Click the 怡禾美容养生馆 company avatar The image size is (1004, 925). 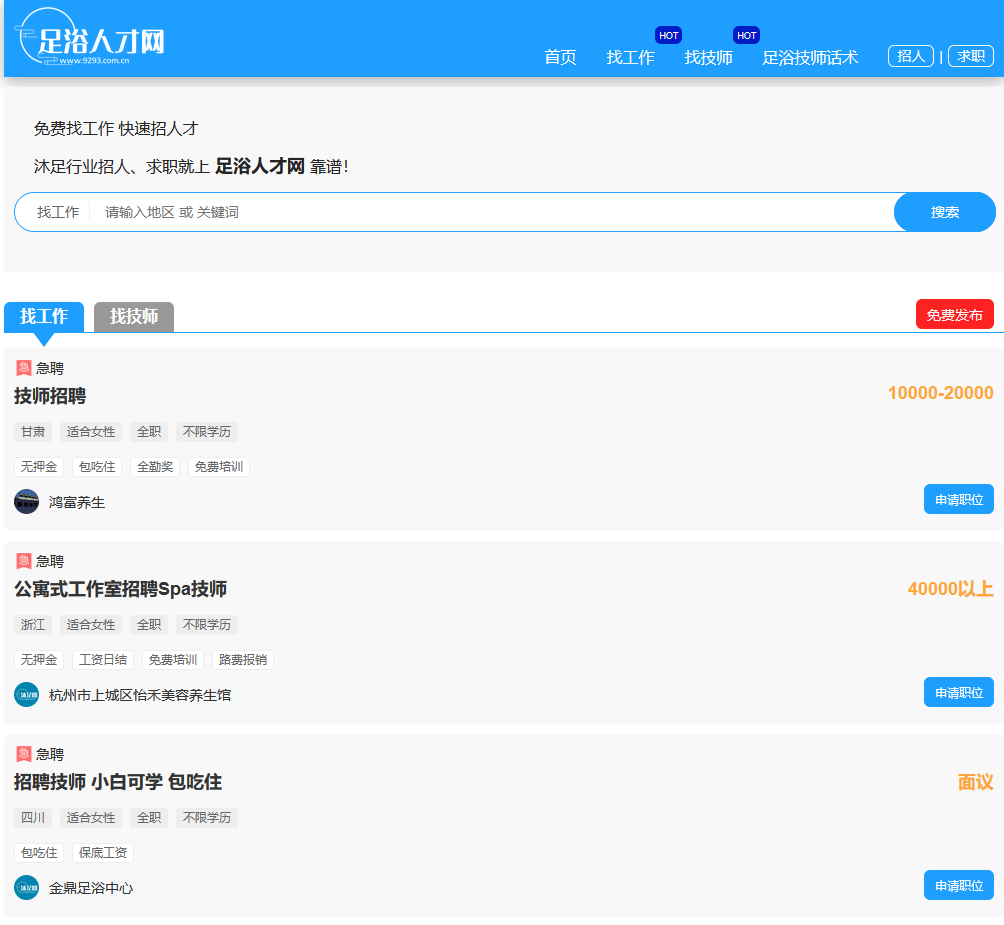tap(25, 694)
